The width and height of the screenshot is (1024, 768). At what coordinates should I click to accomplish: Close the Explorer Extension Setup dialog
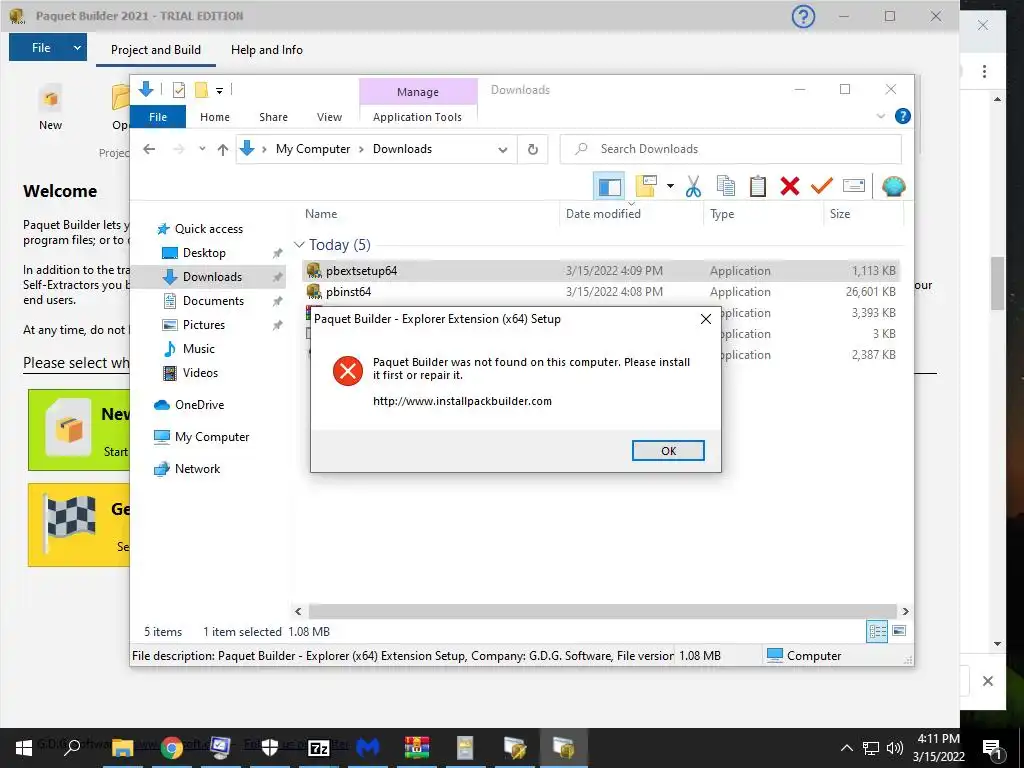pos(706,319)
